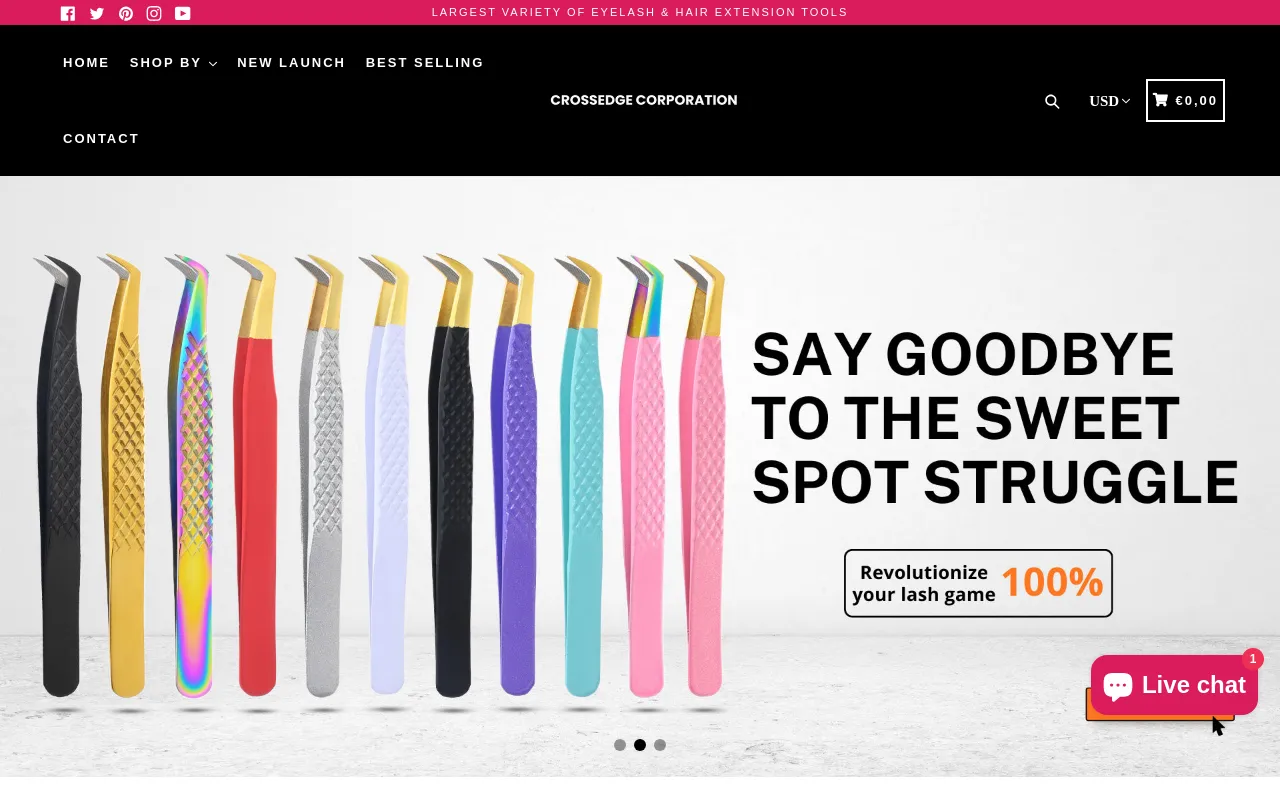The height and width of the screenshot is (800, 1280).
Task: Go to the HOME menu item
Action: click(x=86, y=63)
